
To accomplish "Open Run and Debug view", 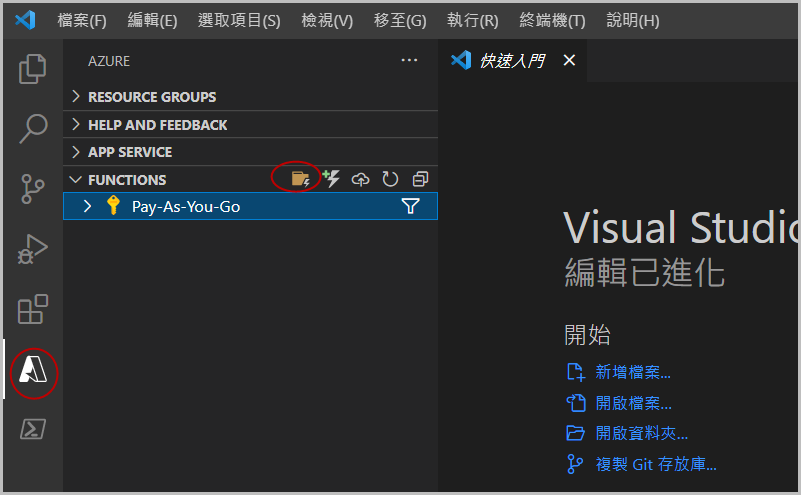I will tap(33, 248).
